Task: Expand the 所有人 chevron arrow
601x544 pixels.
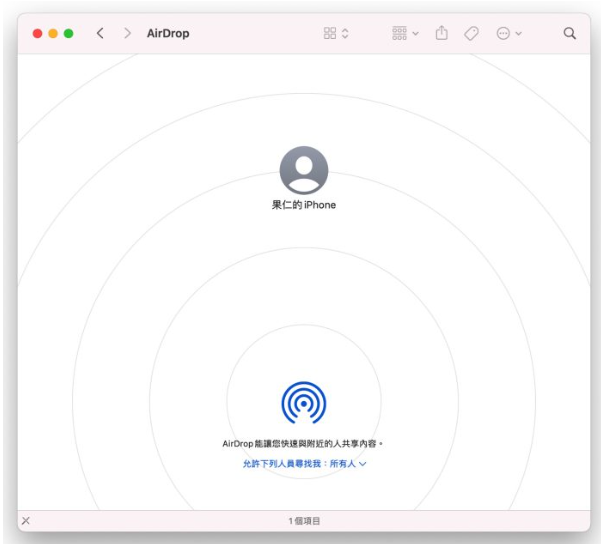Action: click(363, 464)
